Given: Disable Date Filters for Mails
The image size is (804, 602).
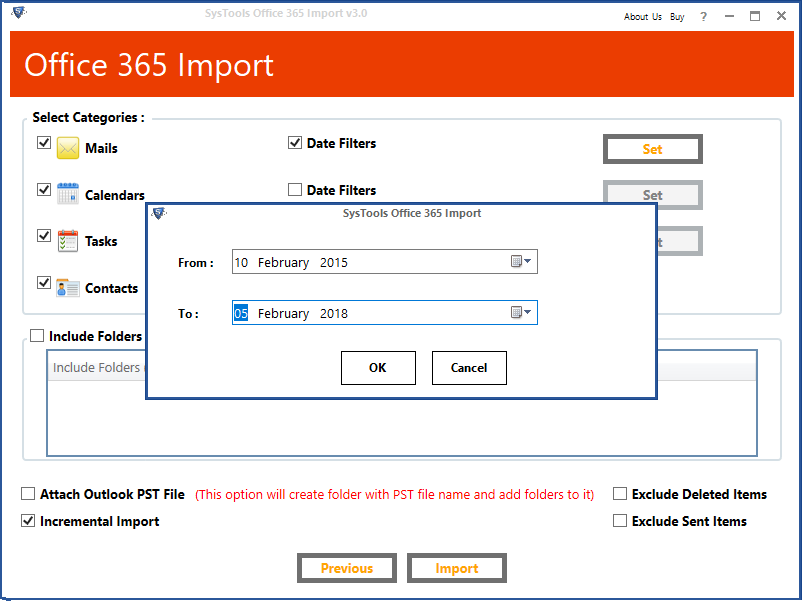Looking at the screenshot, I should coord(295,143).
